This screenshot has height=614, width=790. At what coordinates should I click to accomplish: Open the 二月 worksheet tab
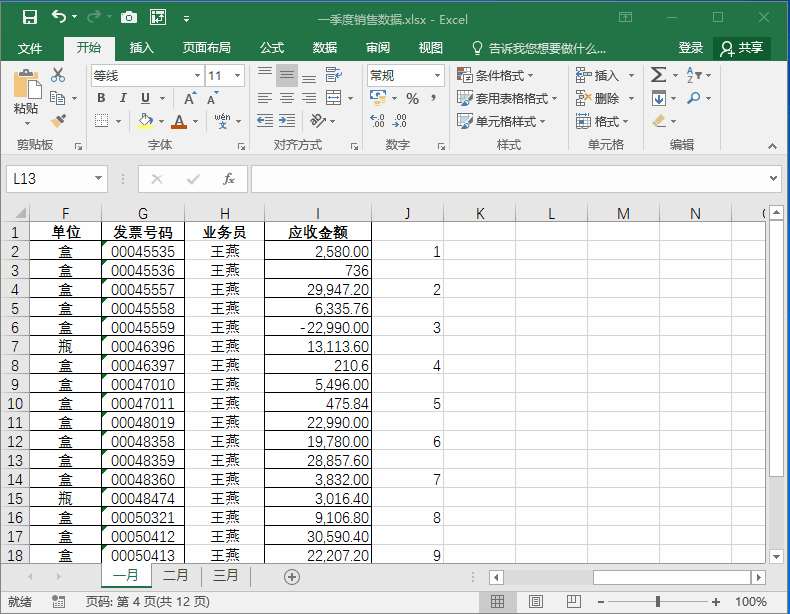pyautogui.click(x=175, y=575)
